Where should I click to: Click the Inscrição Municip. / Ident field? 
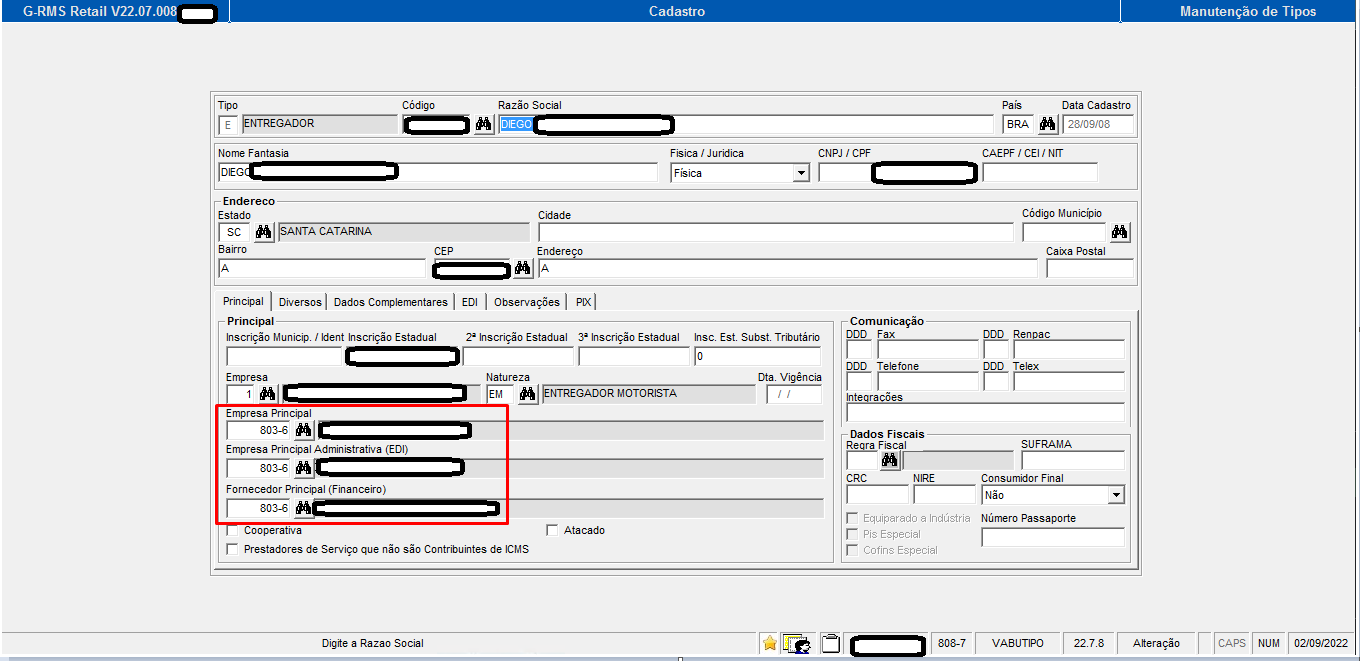tap(284, 356)
